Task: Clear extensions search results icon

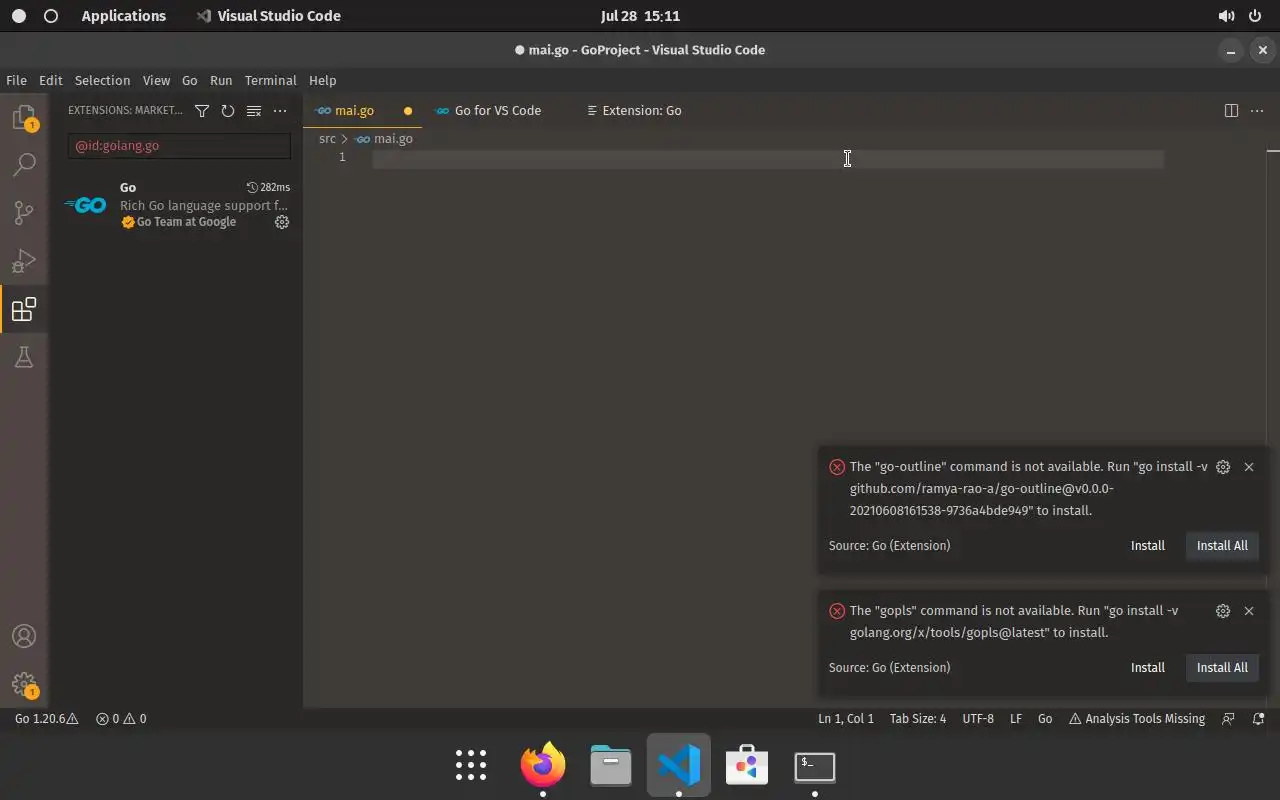Action: (x=254, y=111)
